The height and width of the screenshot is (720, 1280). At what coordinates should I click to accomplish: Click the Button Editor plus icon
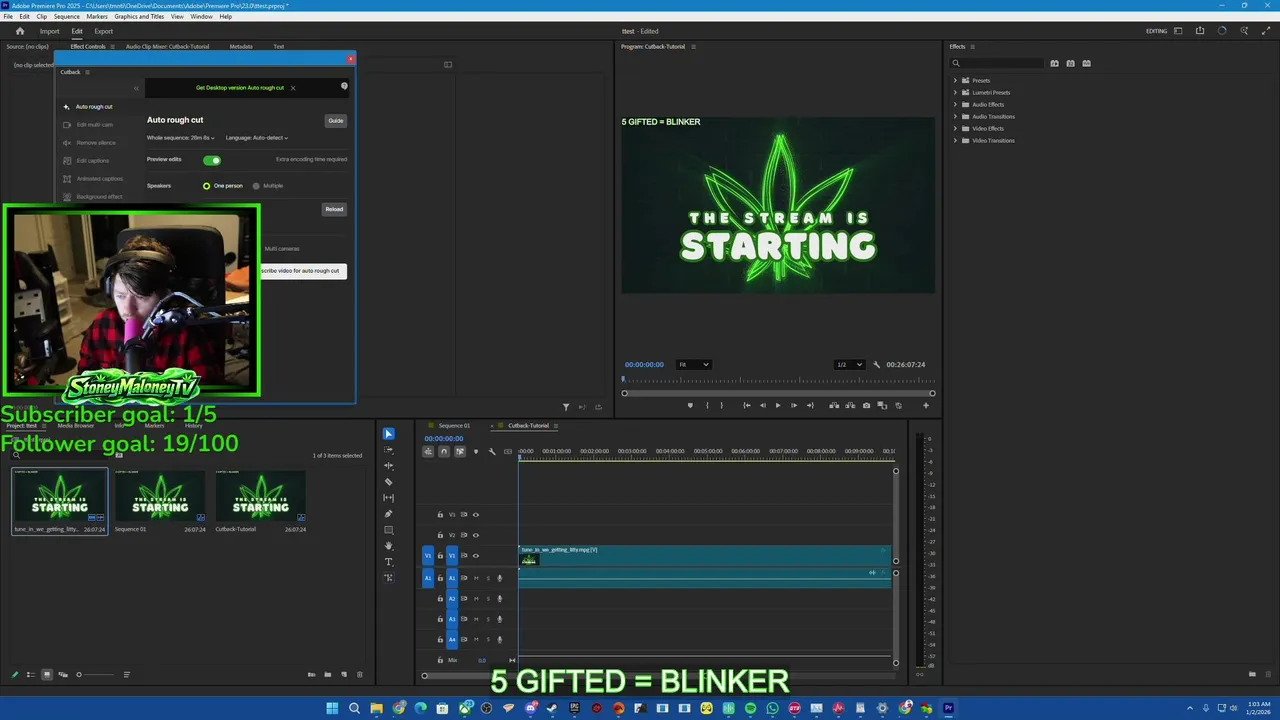(926, 405)
